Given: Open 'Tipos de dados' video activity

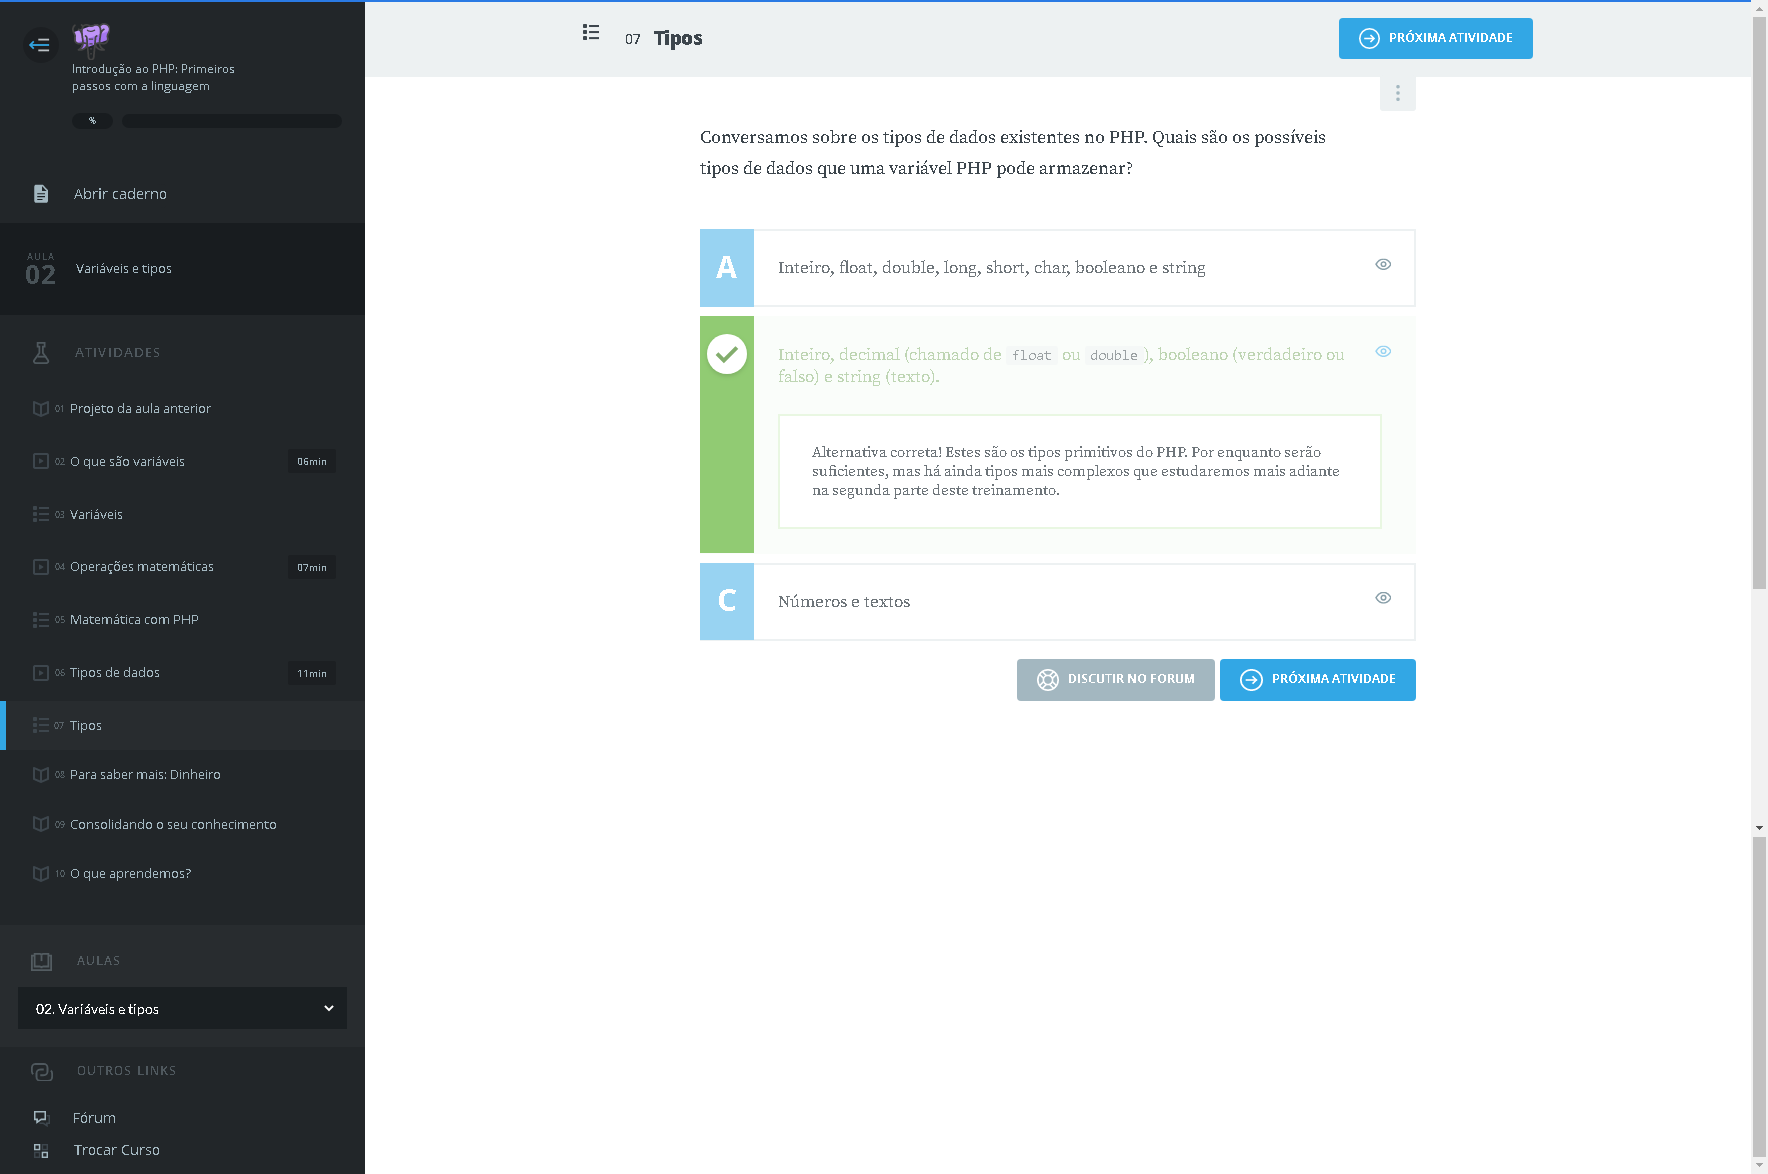Looking at the screenshot, I should [115, 673].
